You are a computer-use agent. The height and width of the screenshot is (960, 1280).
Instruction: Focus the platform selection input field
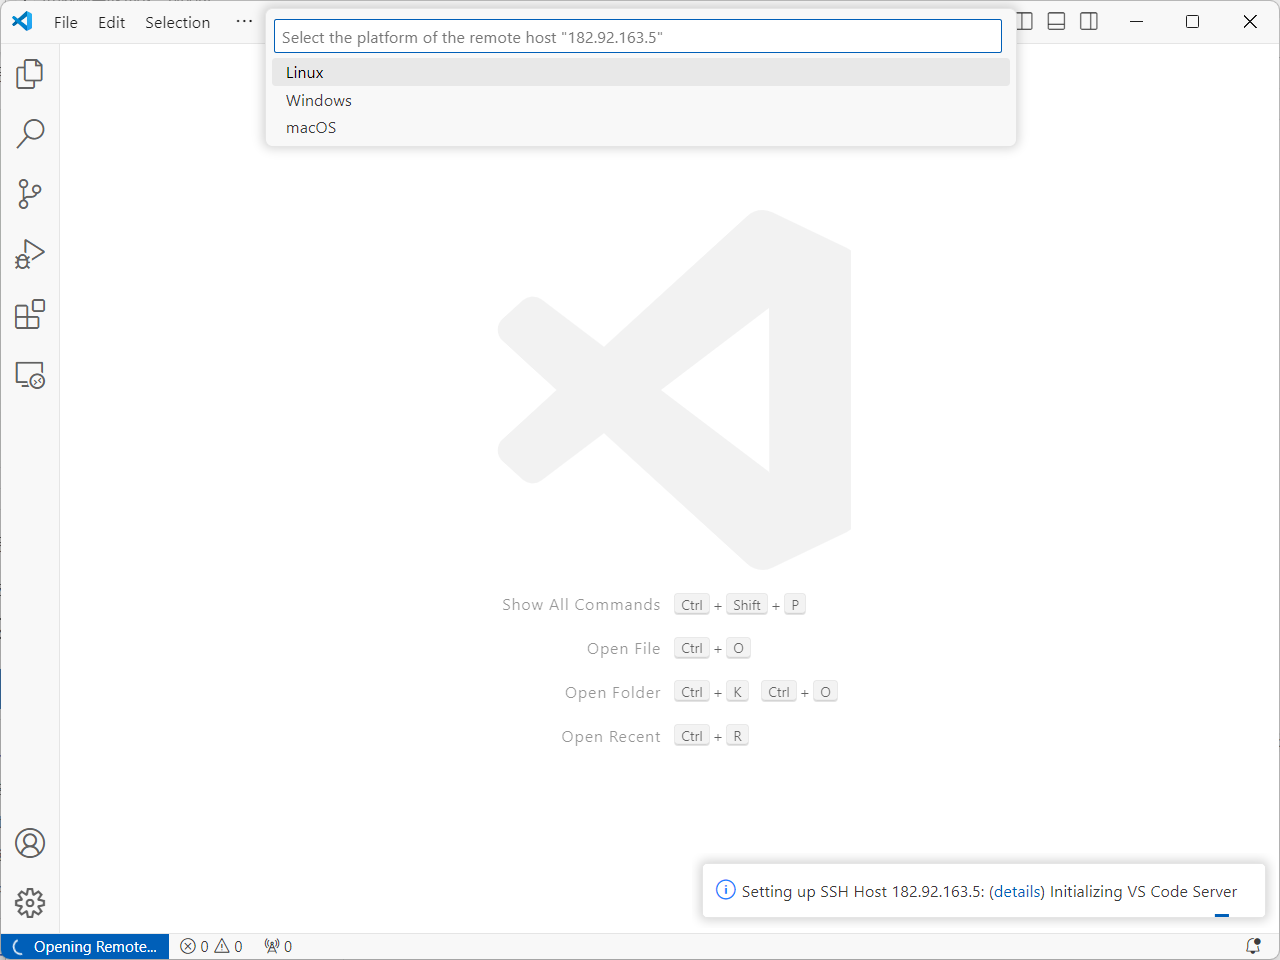pyautogui.click(x=638, y=37)
